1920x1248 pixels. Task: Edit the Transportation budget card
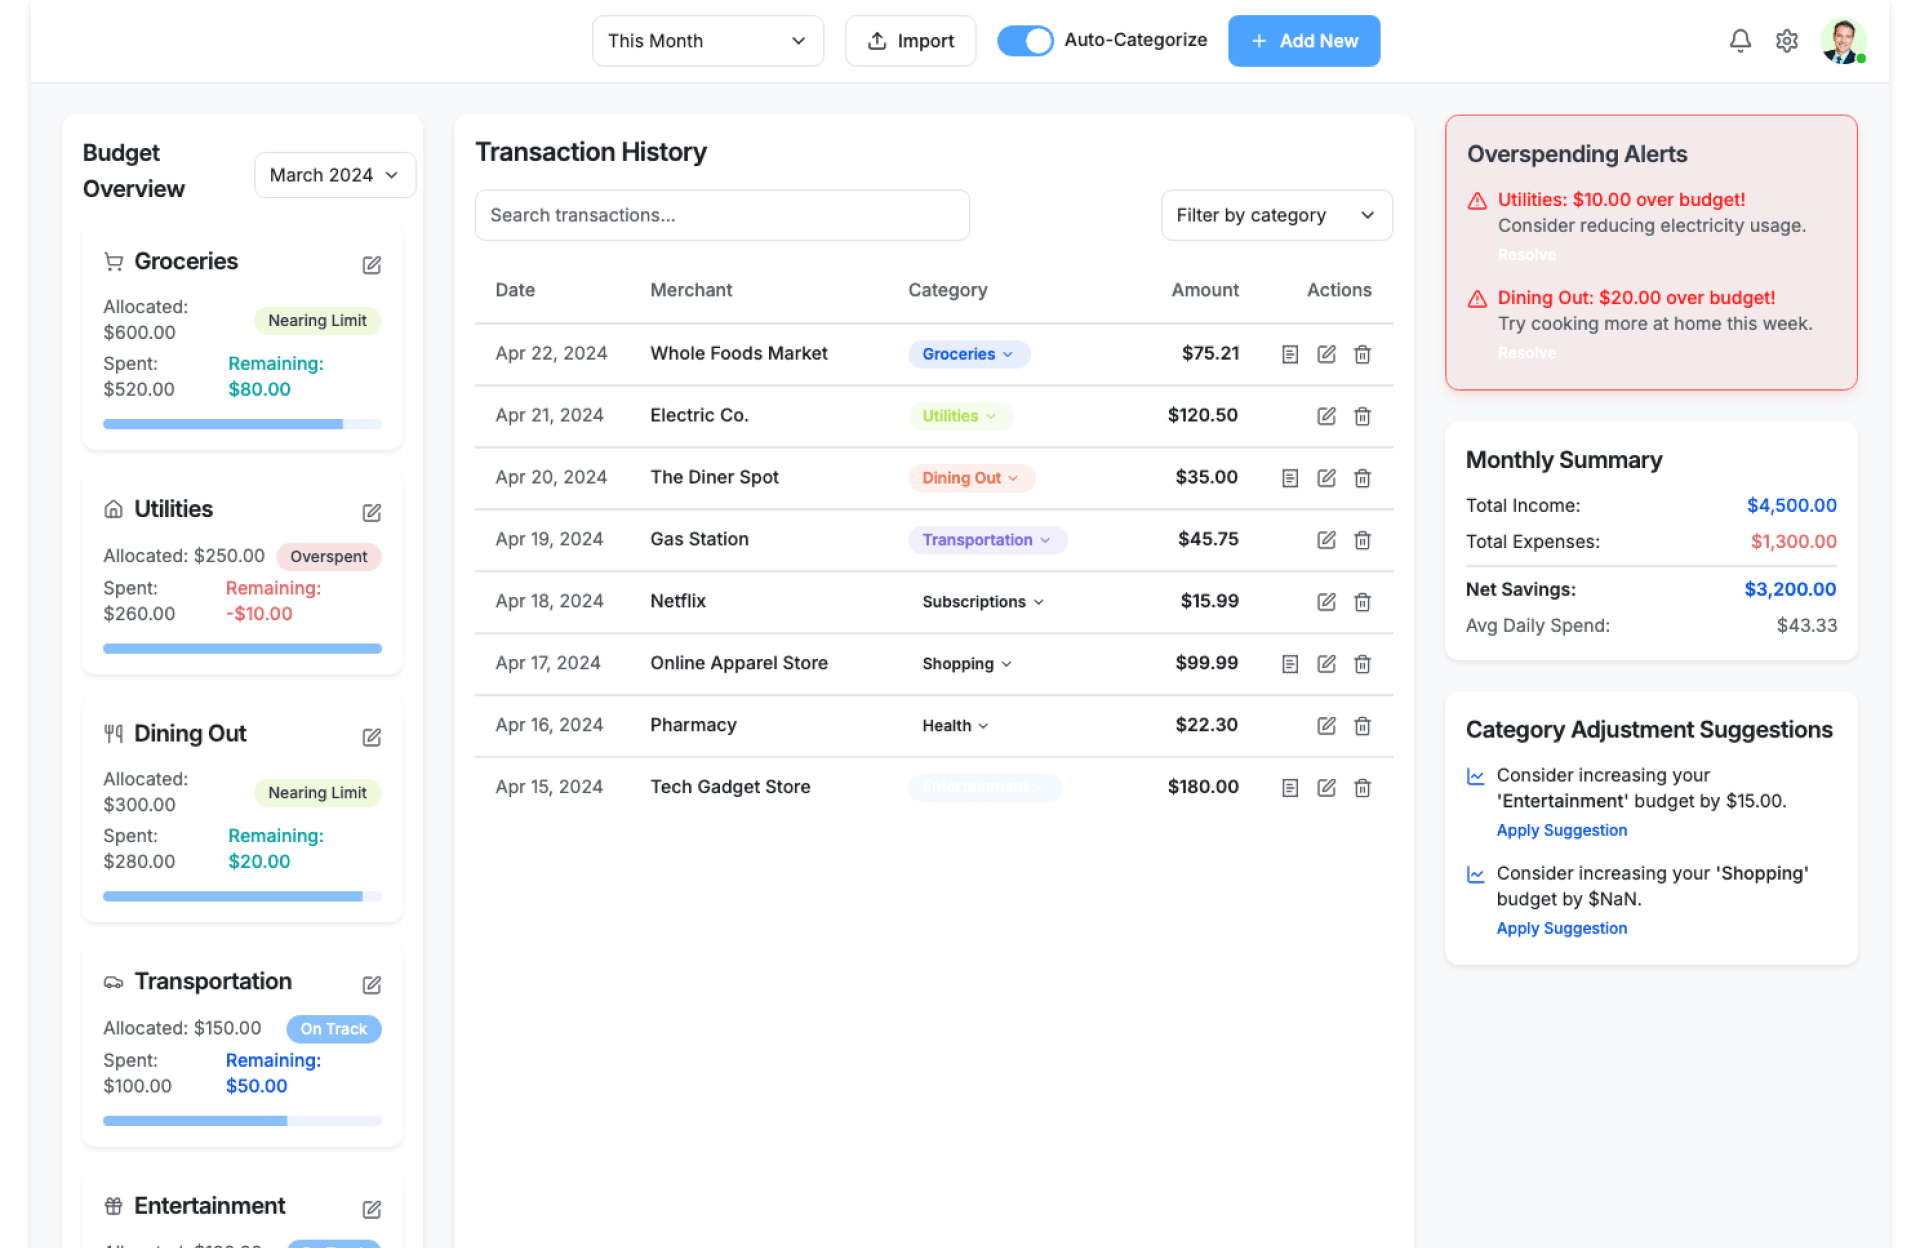click(x=371, y=985)
